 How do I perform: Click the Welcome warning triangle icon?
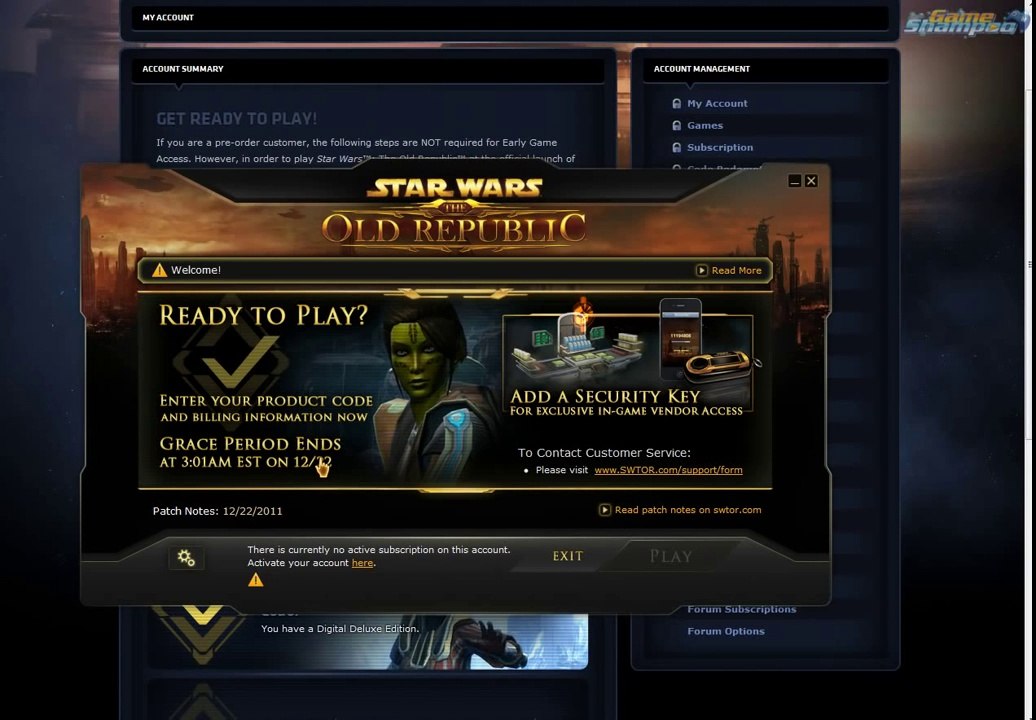click(159, 270)
